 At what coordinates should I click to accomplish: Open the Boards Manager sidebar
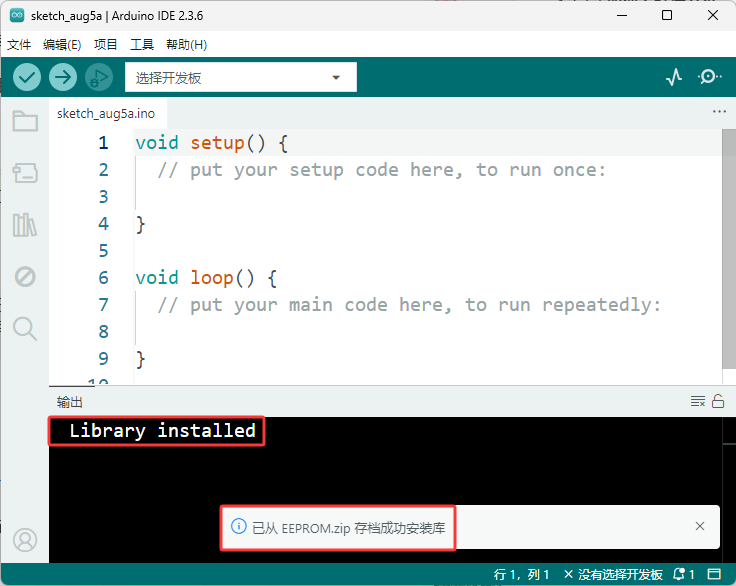[x=25, y=173]
